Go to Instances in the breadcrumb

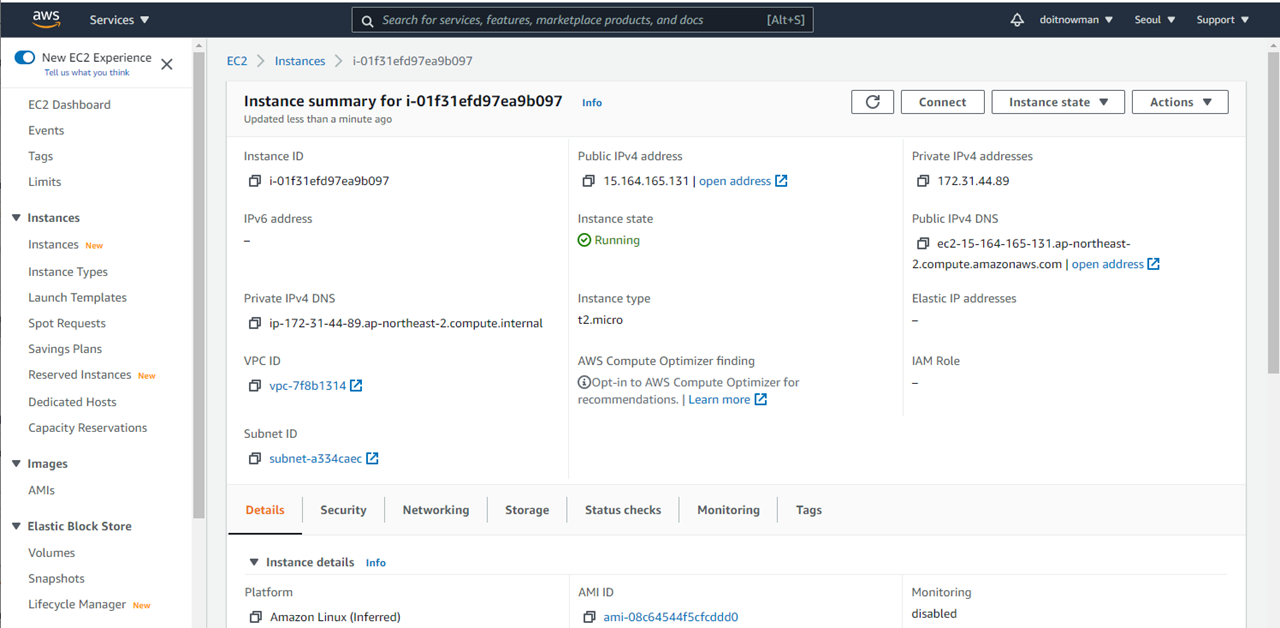(x=300, y=61)
